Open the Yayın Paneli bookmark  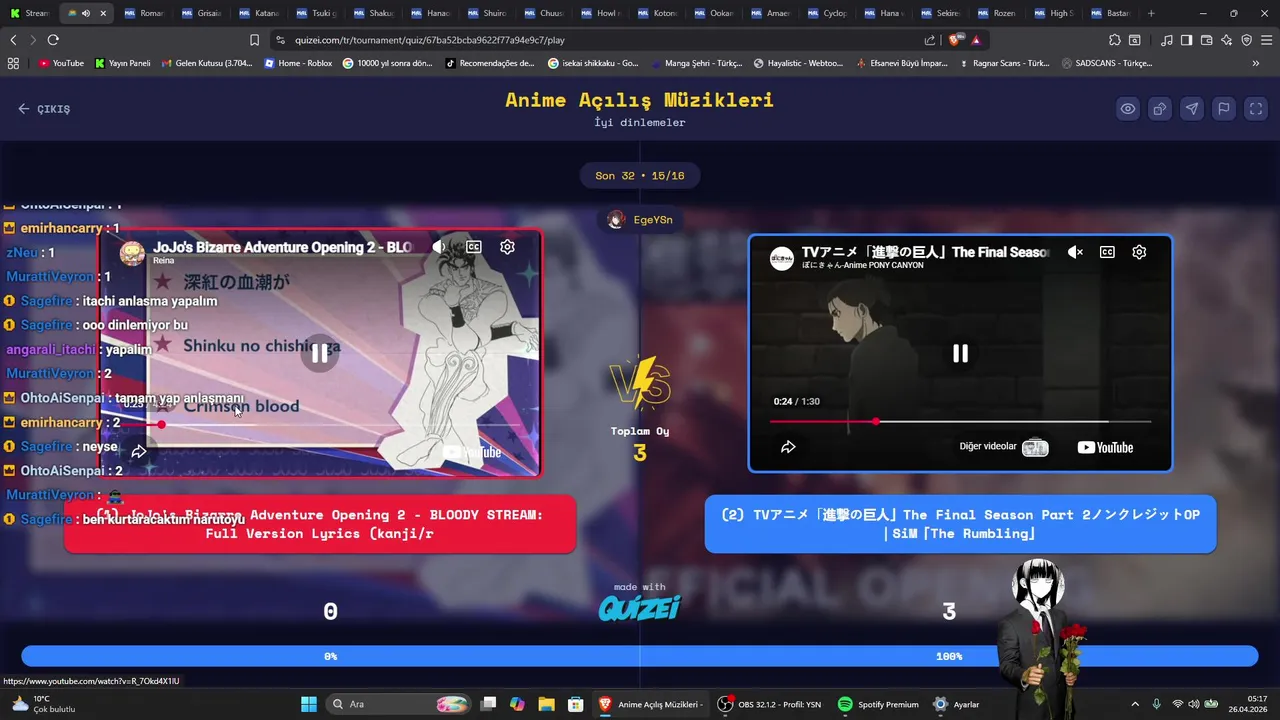coord(123,63)
